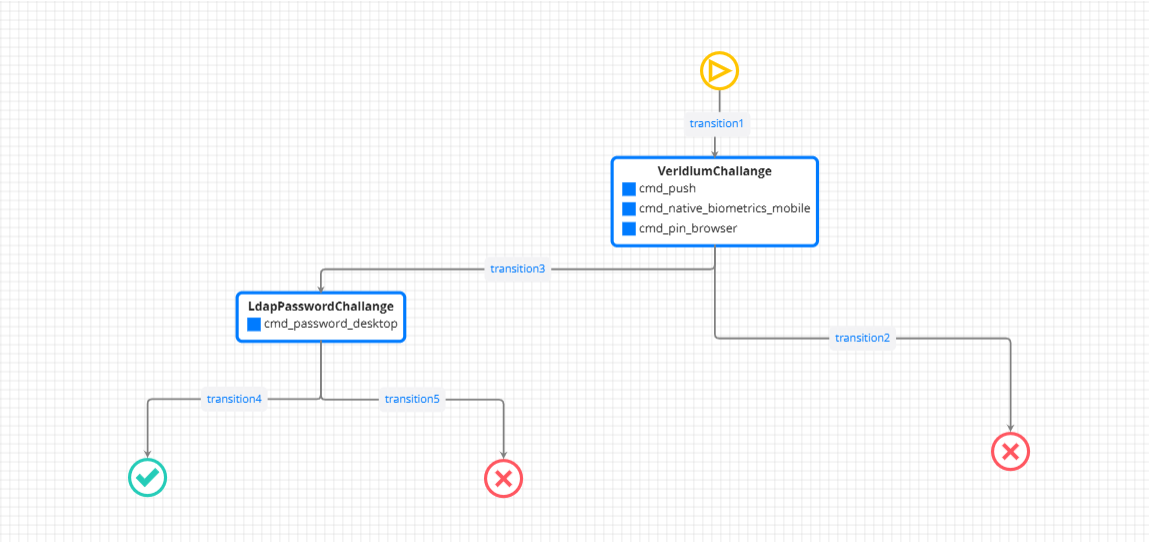Click the transition2 label
Image resolution: width=1149 pixels, height=542 pixels.
pos(862,338)
